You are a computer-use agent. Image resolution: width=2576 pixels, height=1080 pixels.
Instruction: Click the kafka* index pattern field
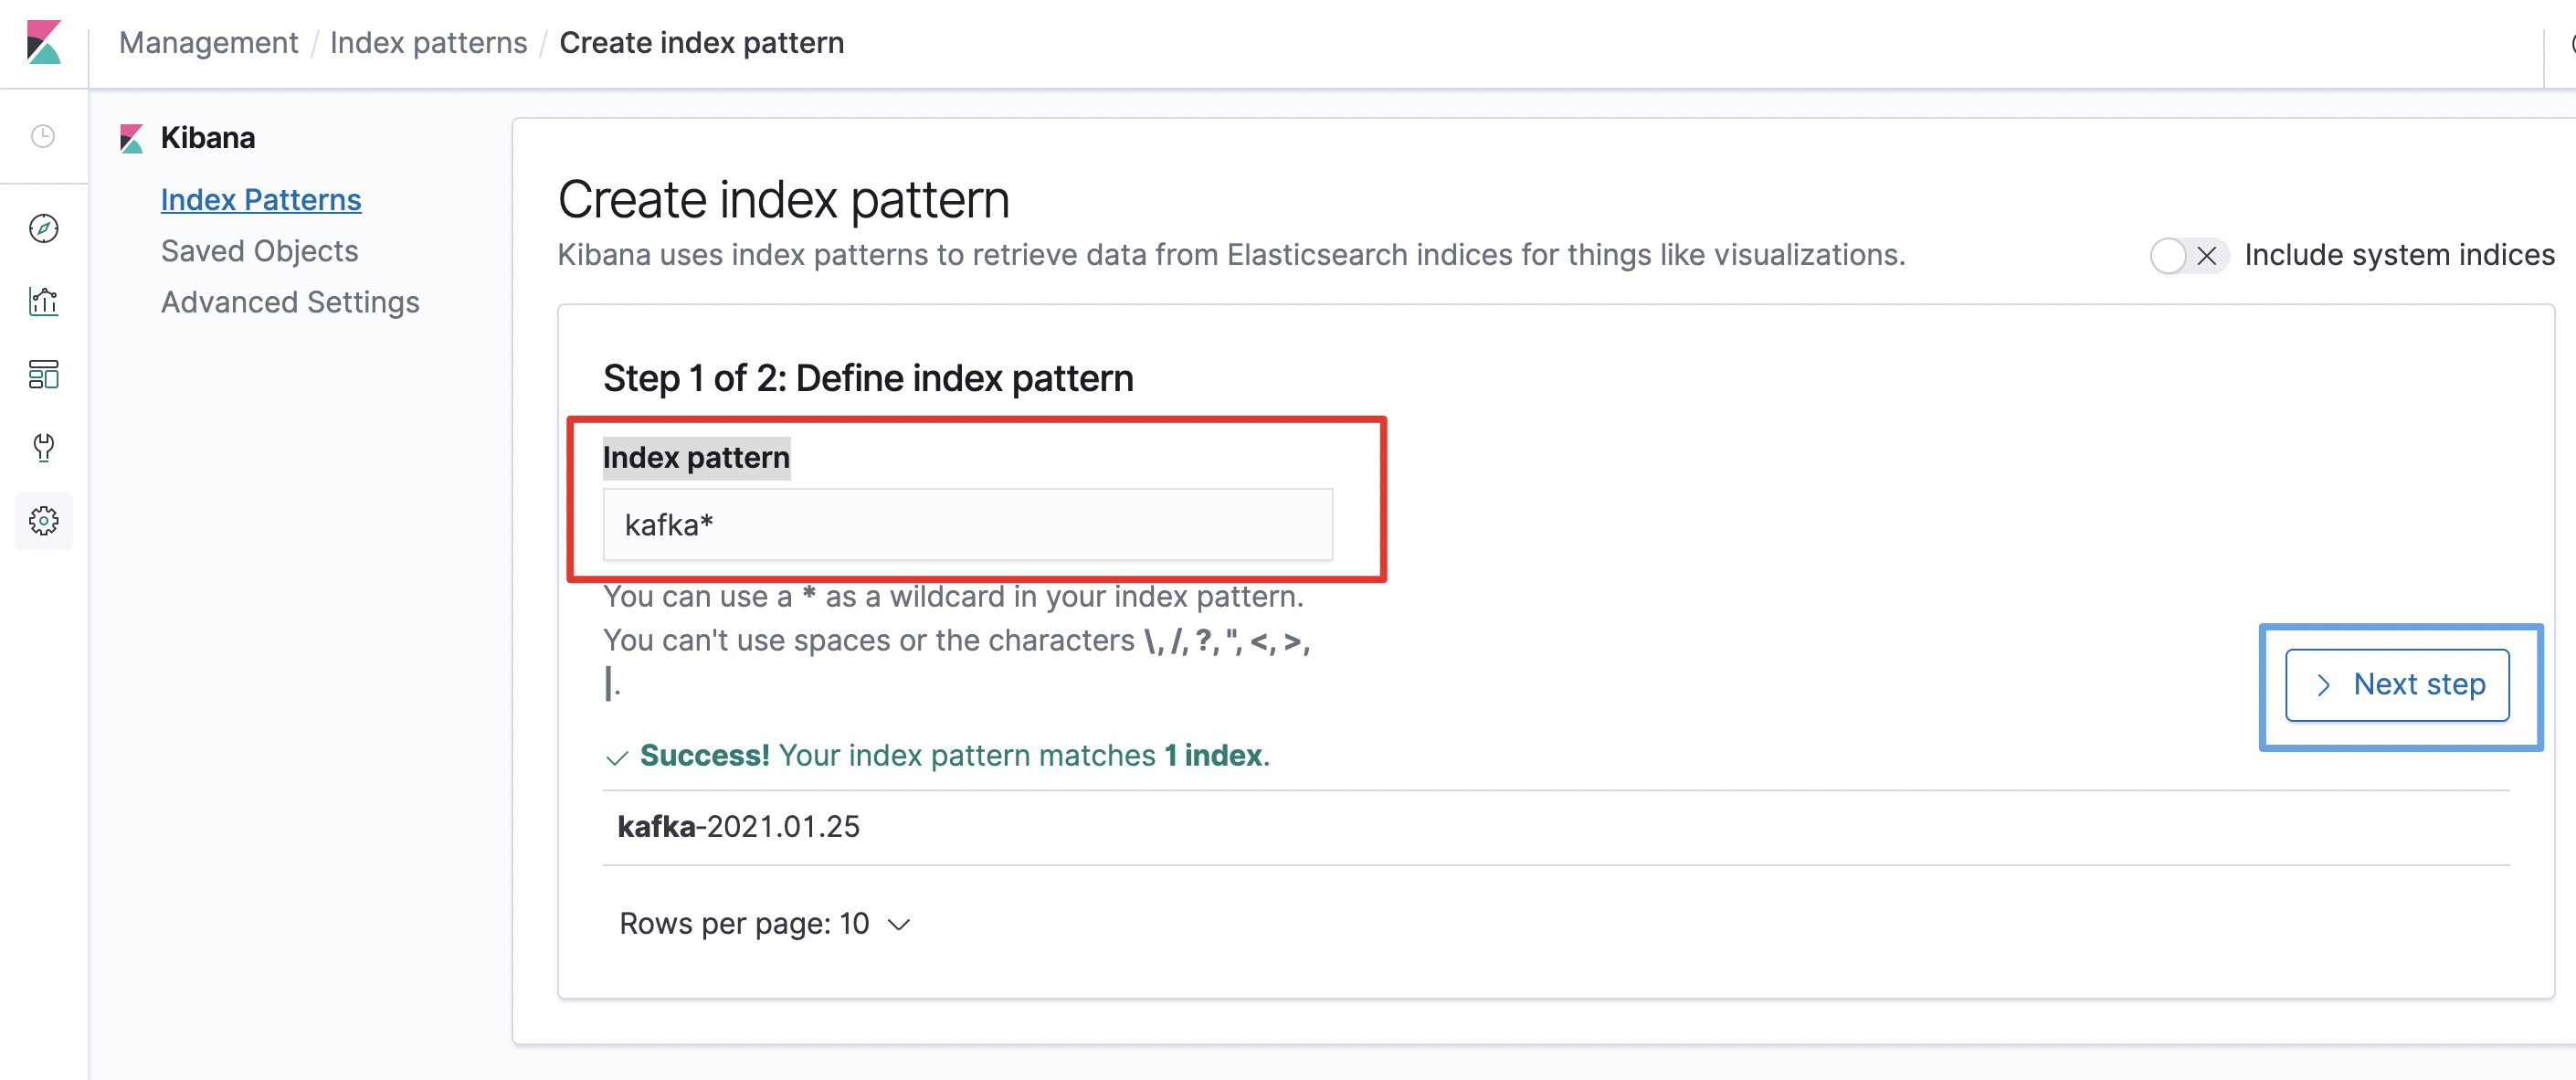[x=967, y=524]
